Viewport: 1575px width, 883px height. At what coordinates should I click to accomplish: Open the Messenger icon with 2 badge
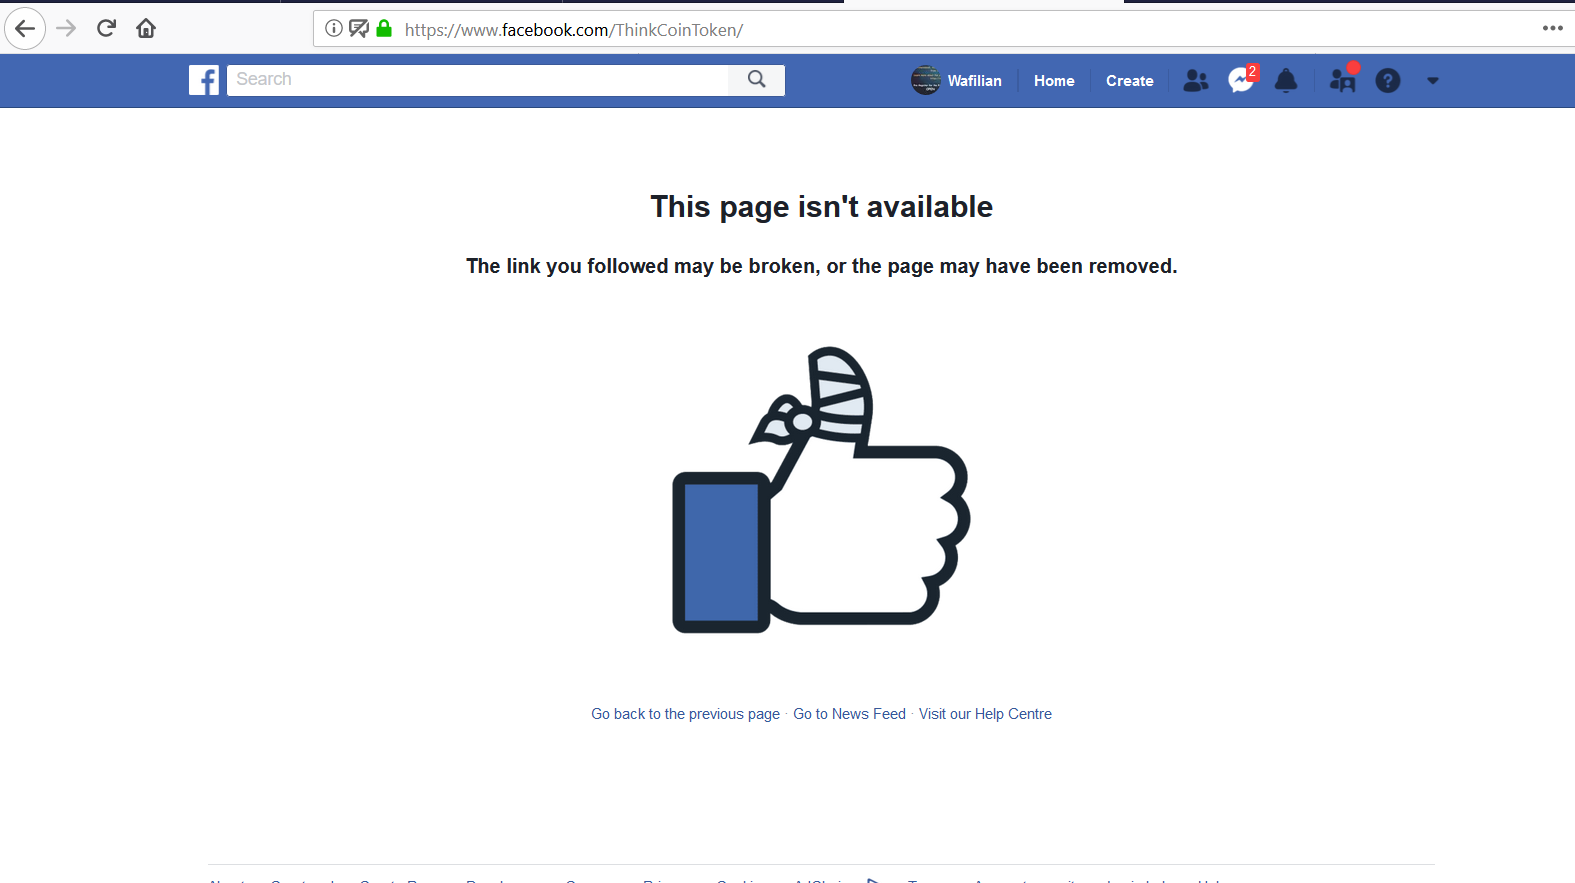point(1242,80)
